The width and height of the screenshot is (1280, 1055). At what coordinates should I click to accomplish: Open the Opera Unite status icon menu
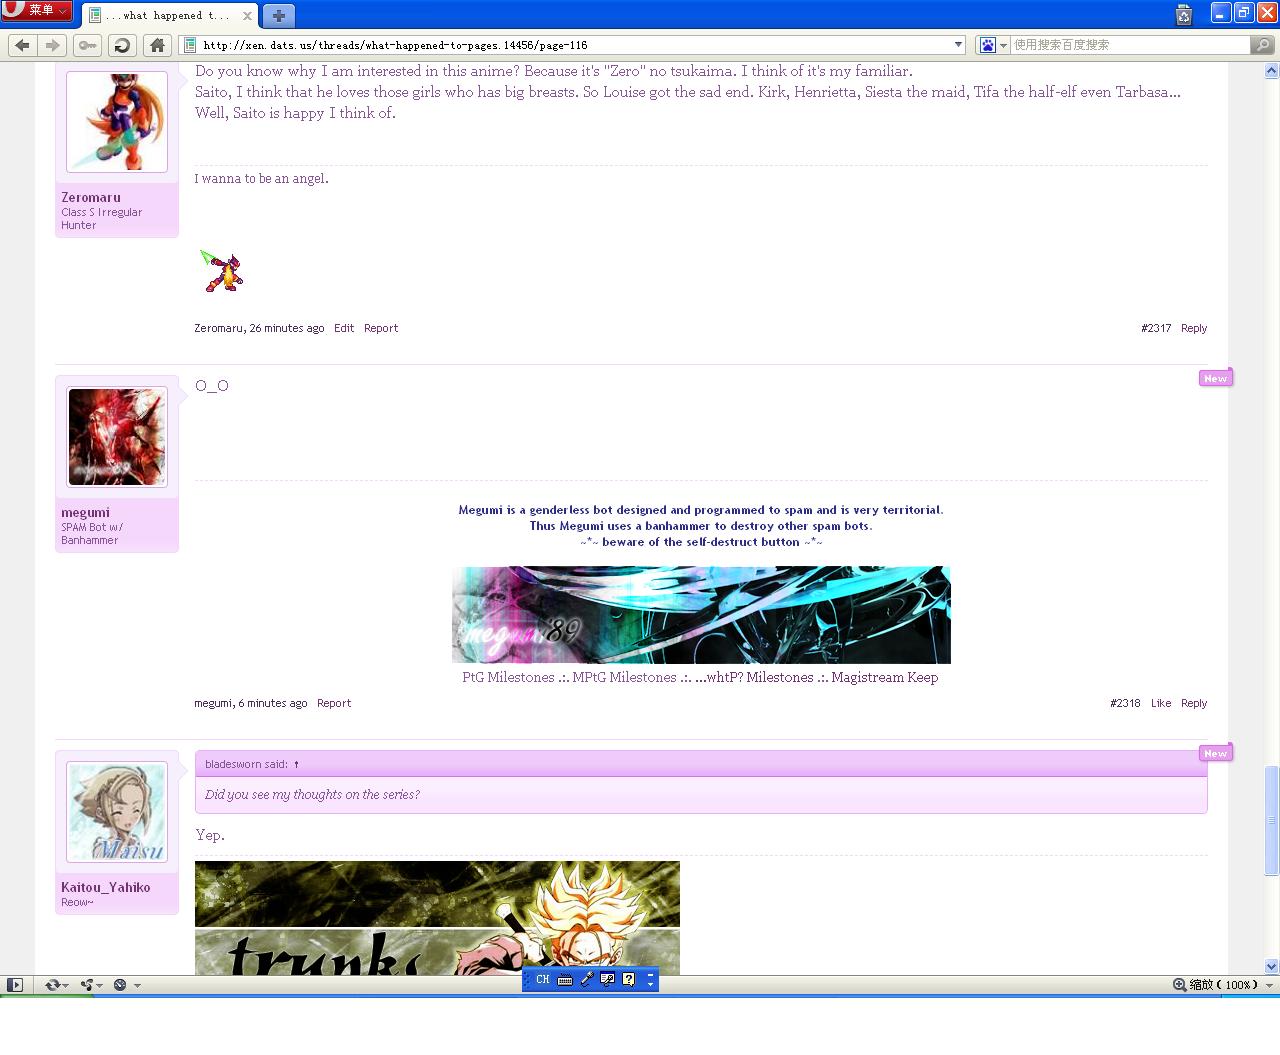pos(91,985)
